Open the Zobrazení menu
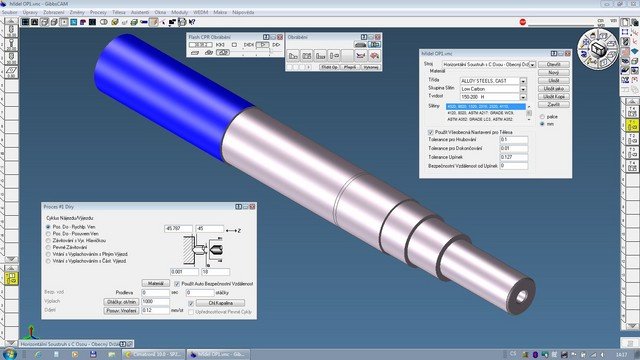The image size is (640, 360). [x=54, y=12]
